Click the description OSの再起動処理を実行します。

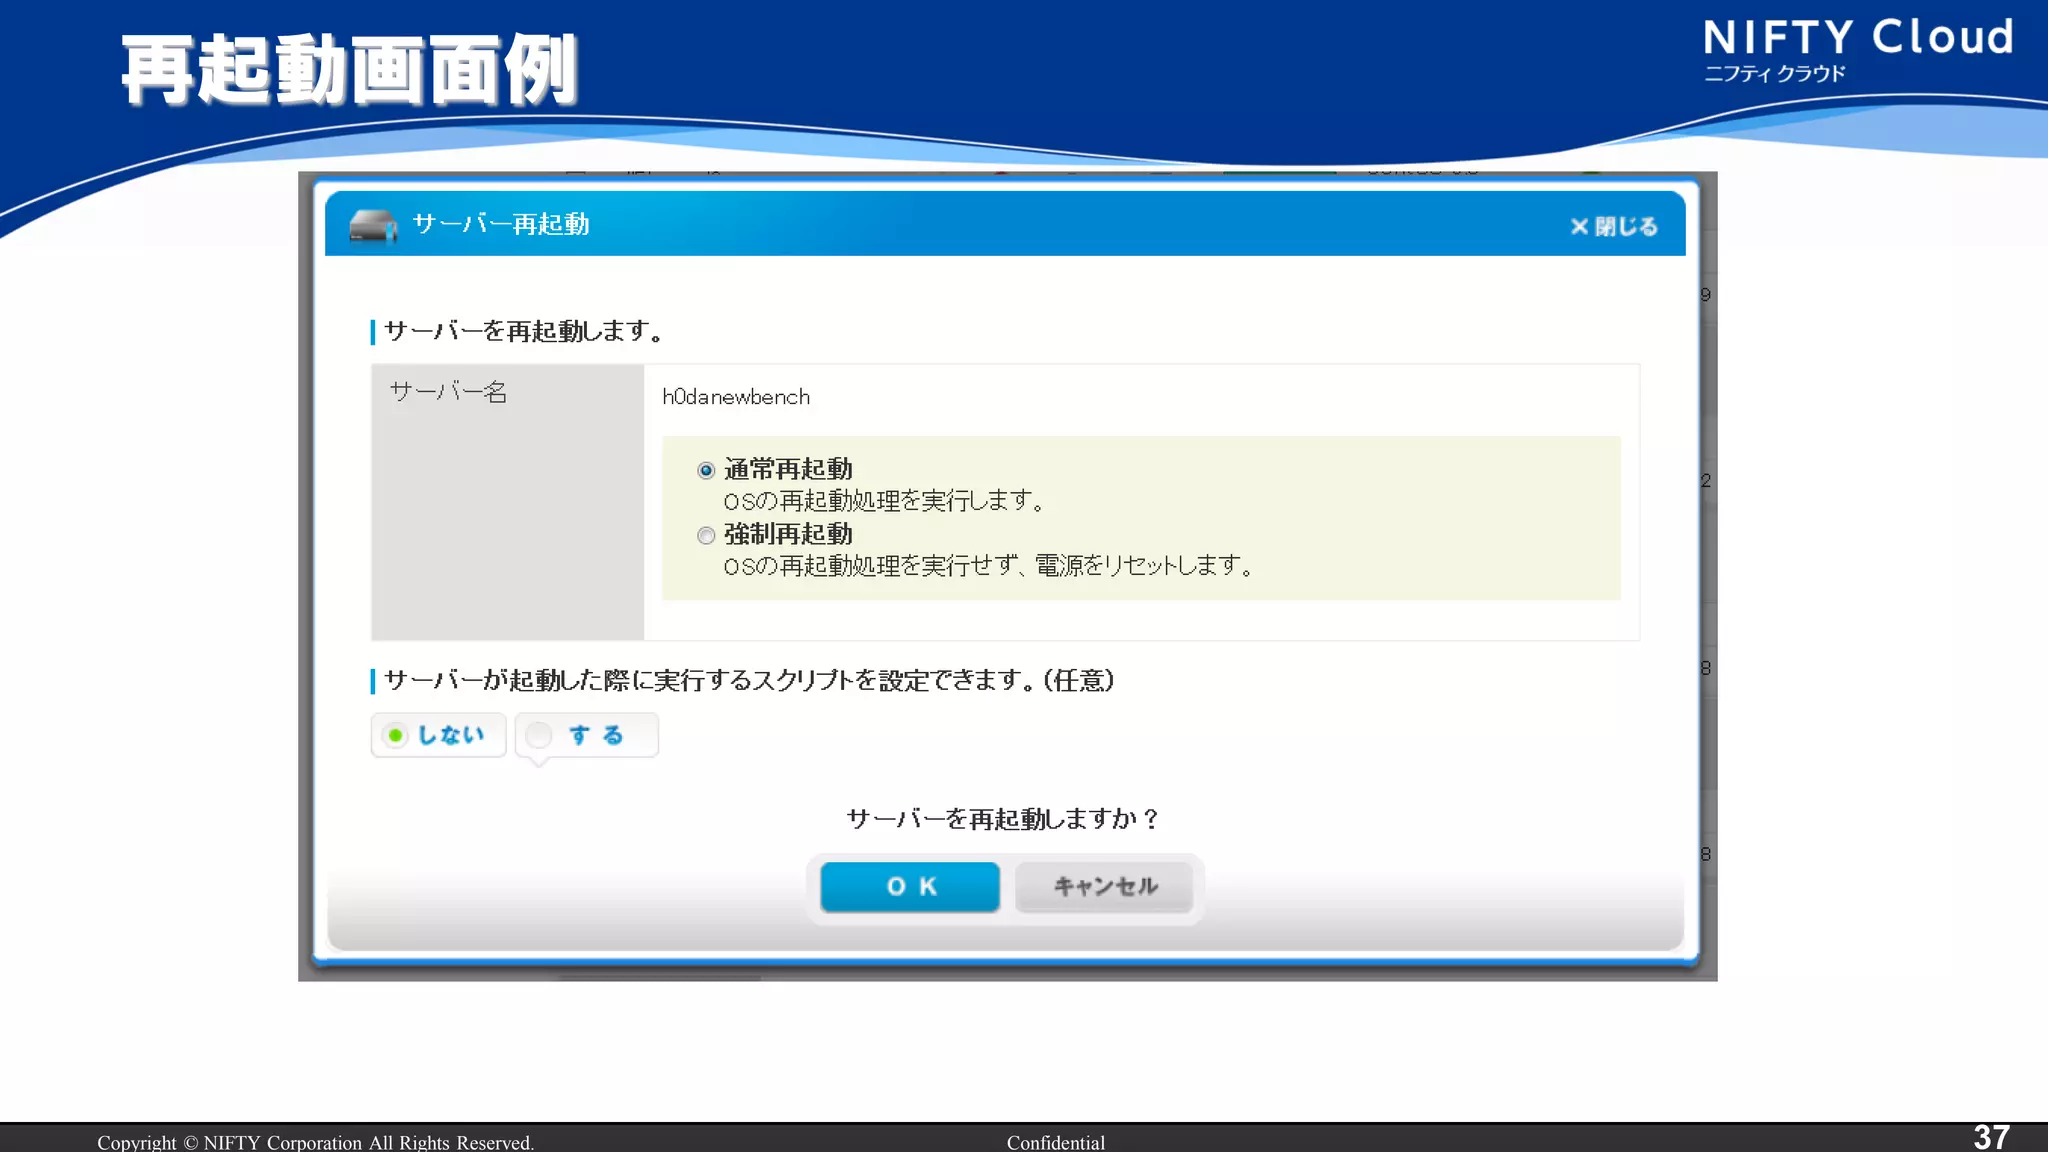click(884, 501)
